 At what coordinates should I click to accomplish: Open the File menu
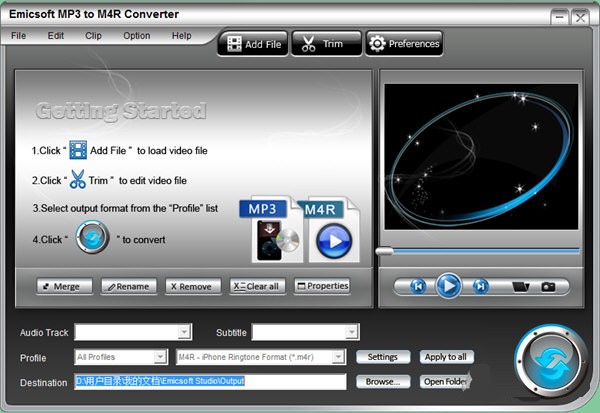pyautogui.click(x=18, y=36)
